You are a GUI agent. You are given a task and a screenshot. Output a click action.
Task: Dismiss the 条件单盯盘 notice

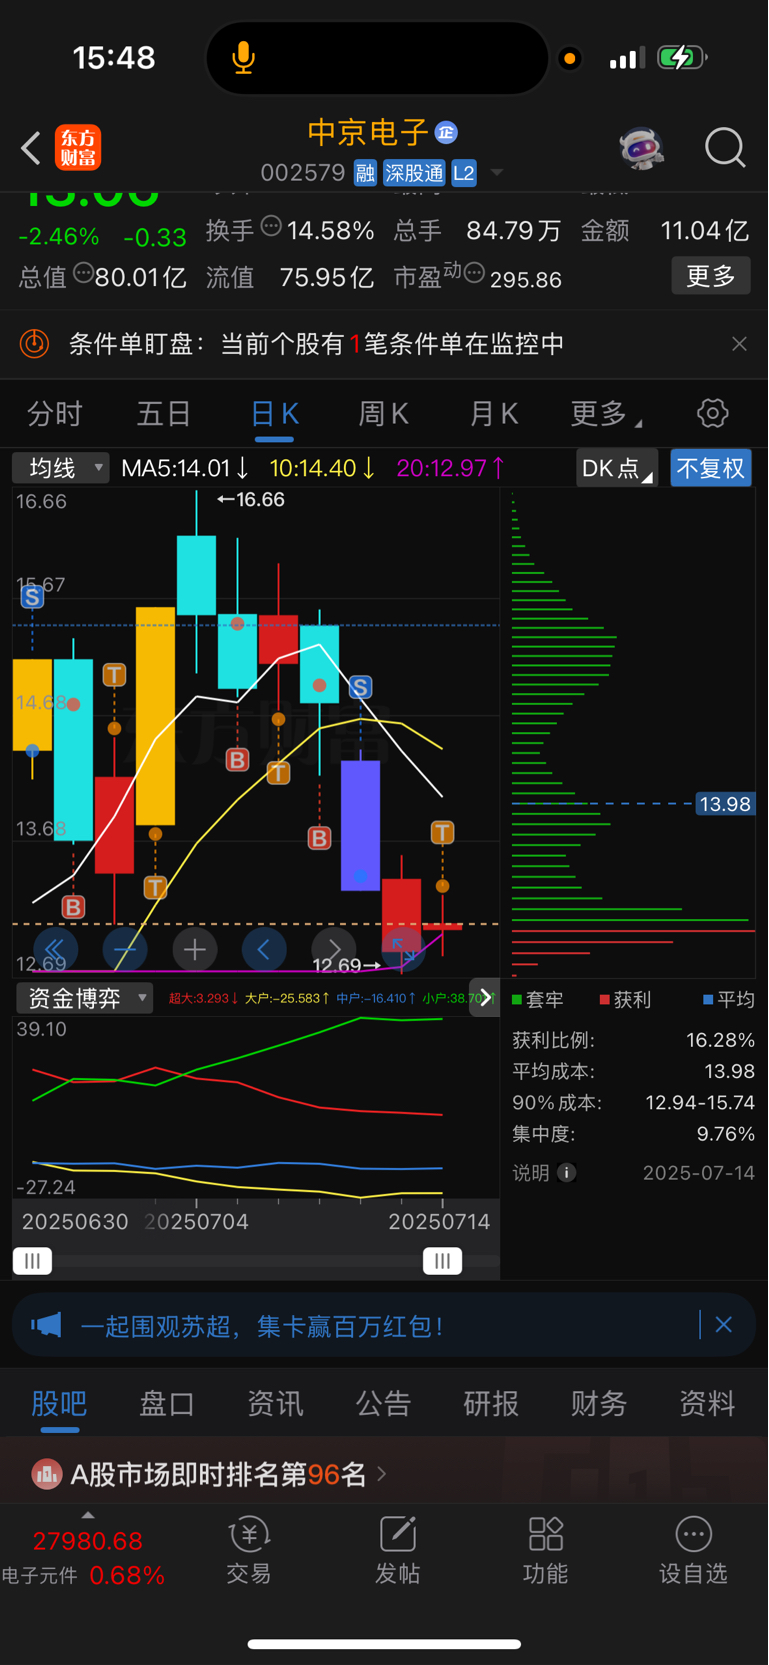[x=739, y=344]
